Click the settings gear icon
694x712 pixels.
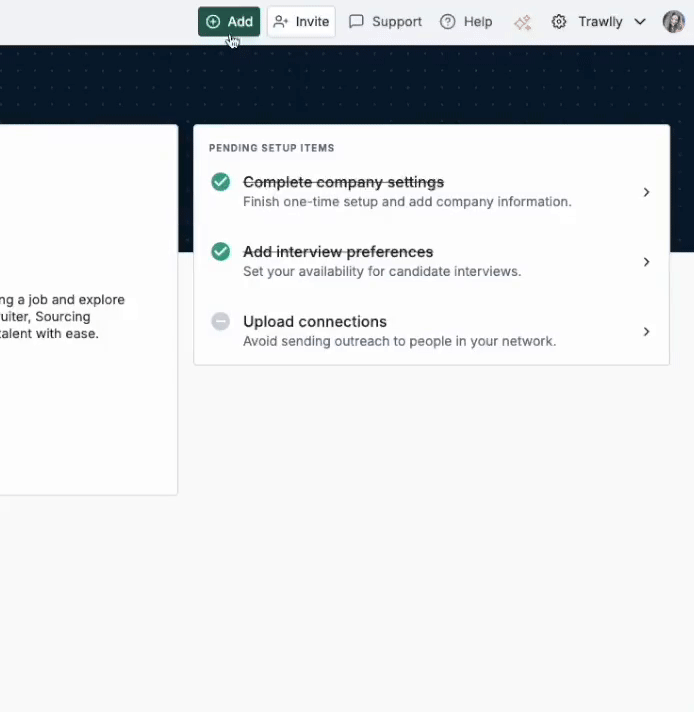pos(559,22)
